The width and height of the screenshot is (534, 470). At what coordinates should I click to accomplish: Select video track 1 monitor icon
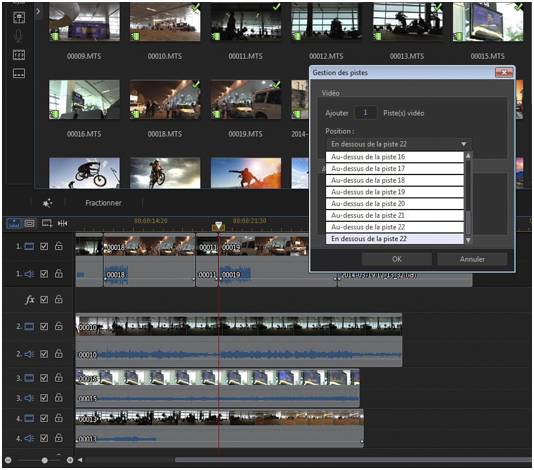pos(29,246)
